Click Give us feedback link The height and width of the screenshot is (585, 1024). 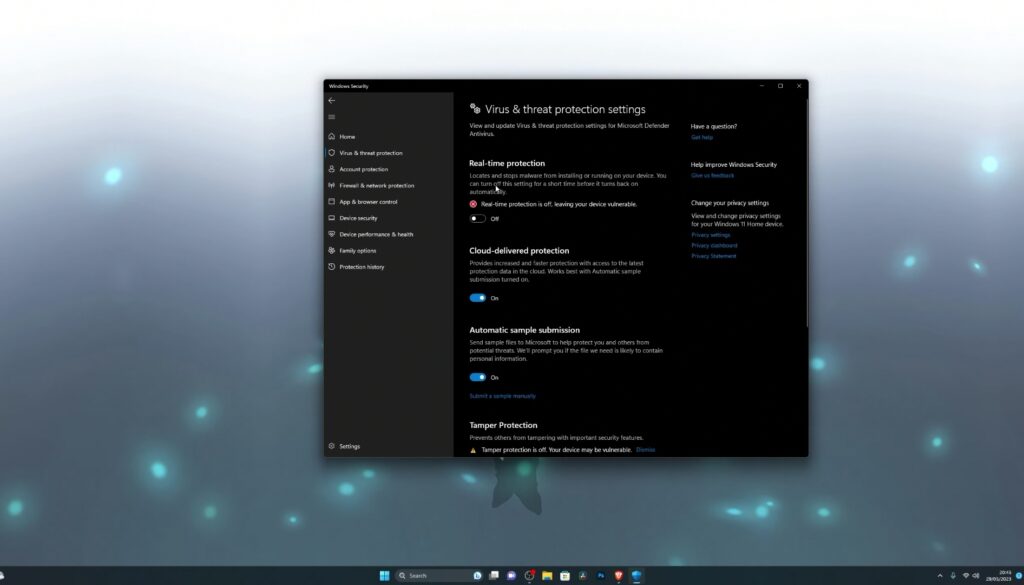712,176
